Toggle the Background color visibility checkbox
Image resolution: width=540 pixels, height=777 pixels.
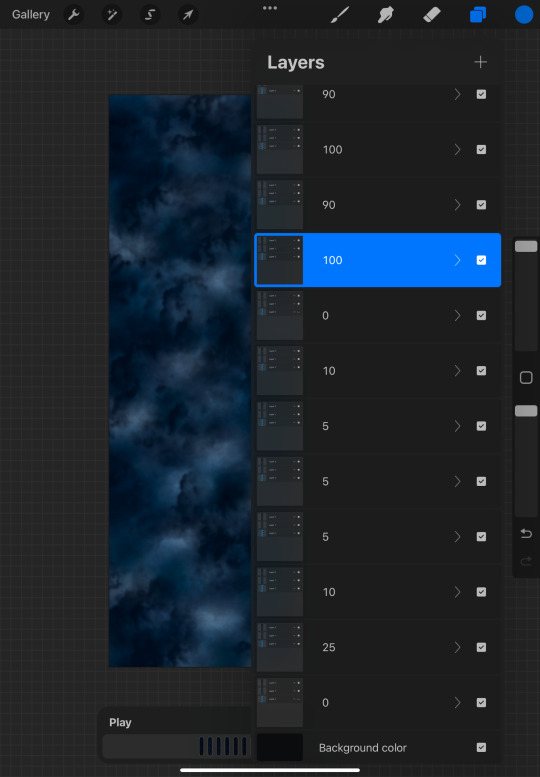pos(481,747)
